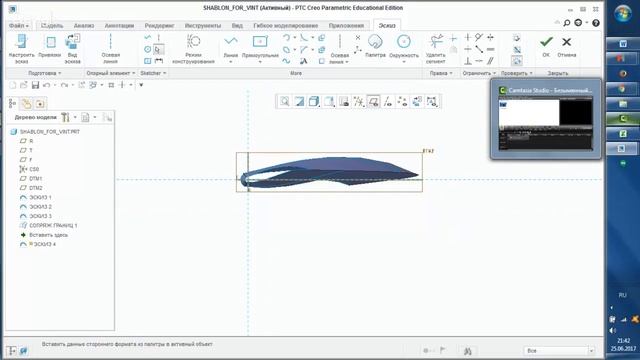Select the Chamfer sketch tool icon
This screenshot has width=640, height=360.
[304, 49]
